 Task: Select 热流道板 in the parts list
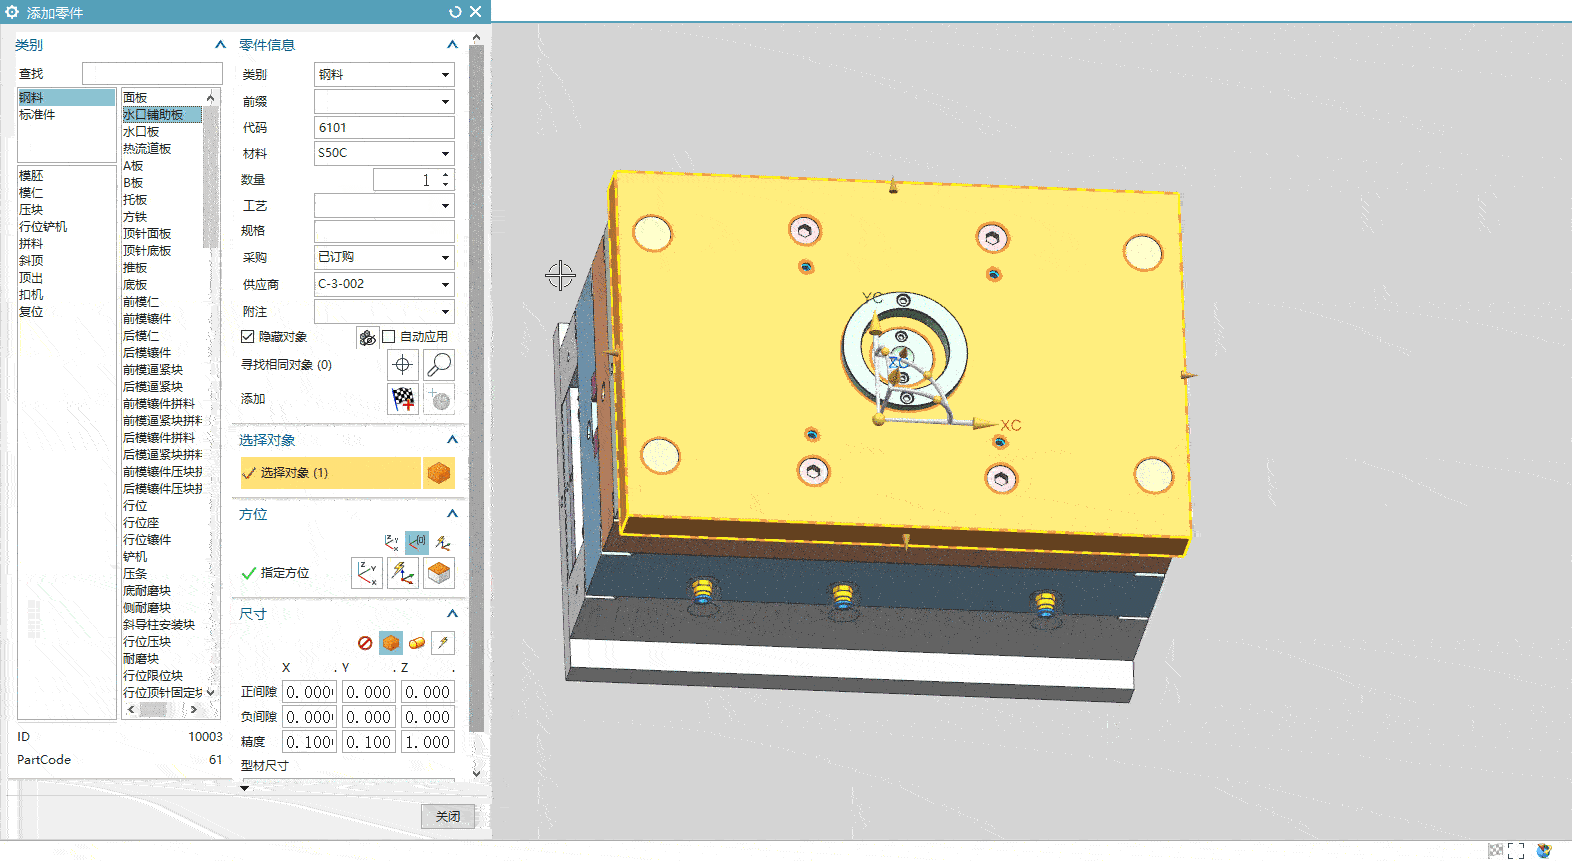147,149
